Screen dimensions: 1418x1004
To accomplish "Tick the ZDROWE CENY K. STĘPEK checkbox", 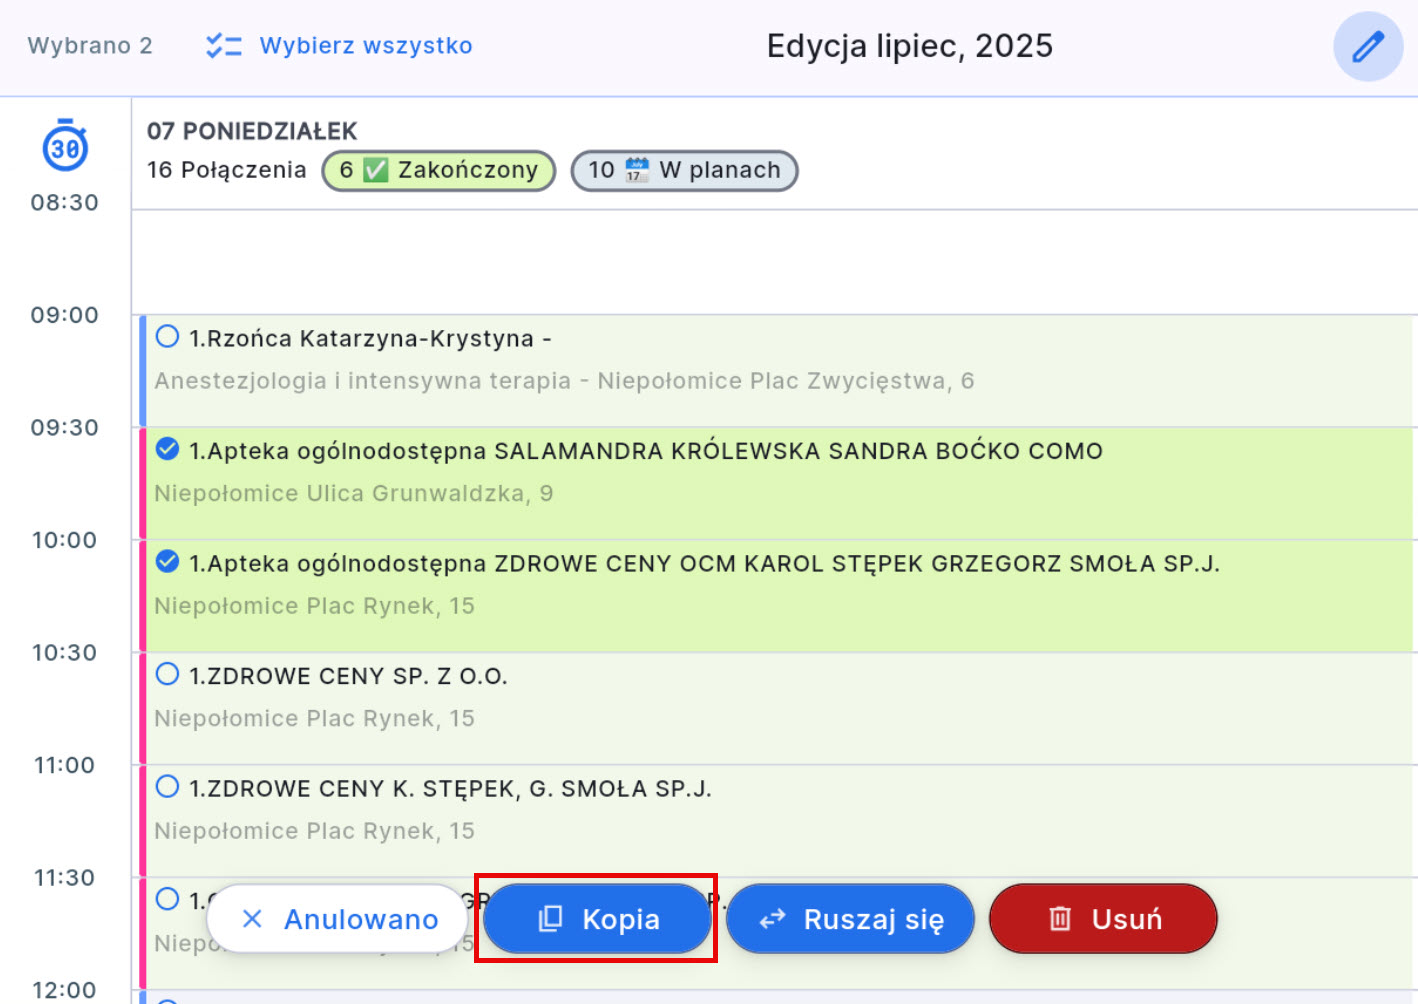I will (168, 787).
